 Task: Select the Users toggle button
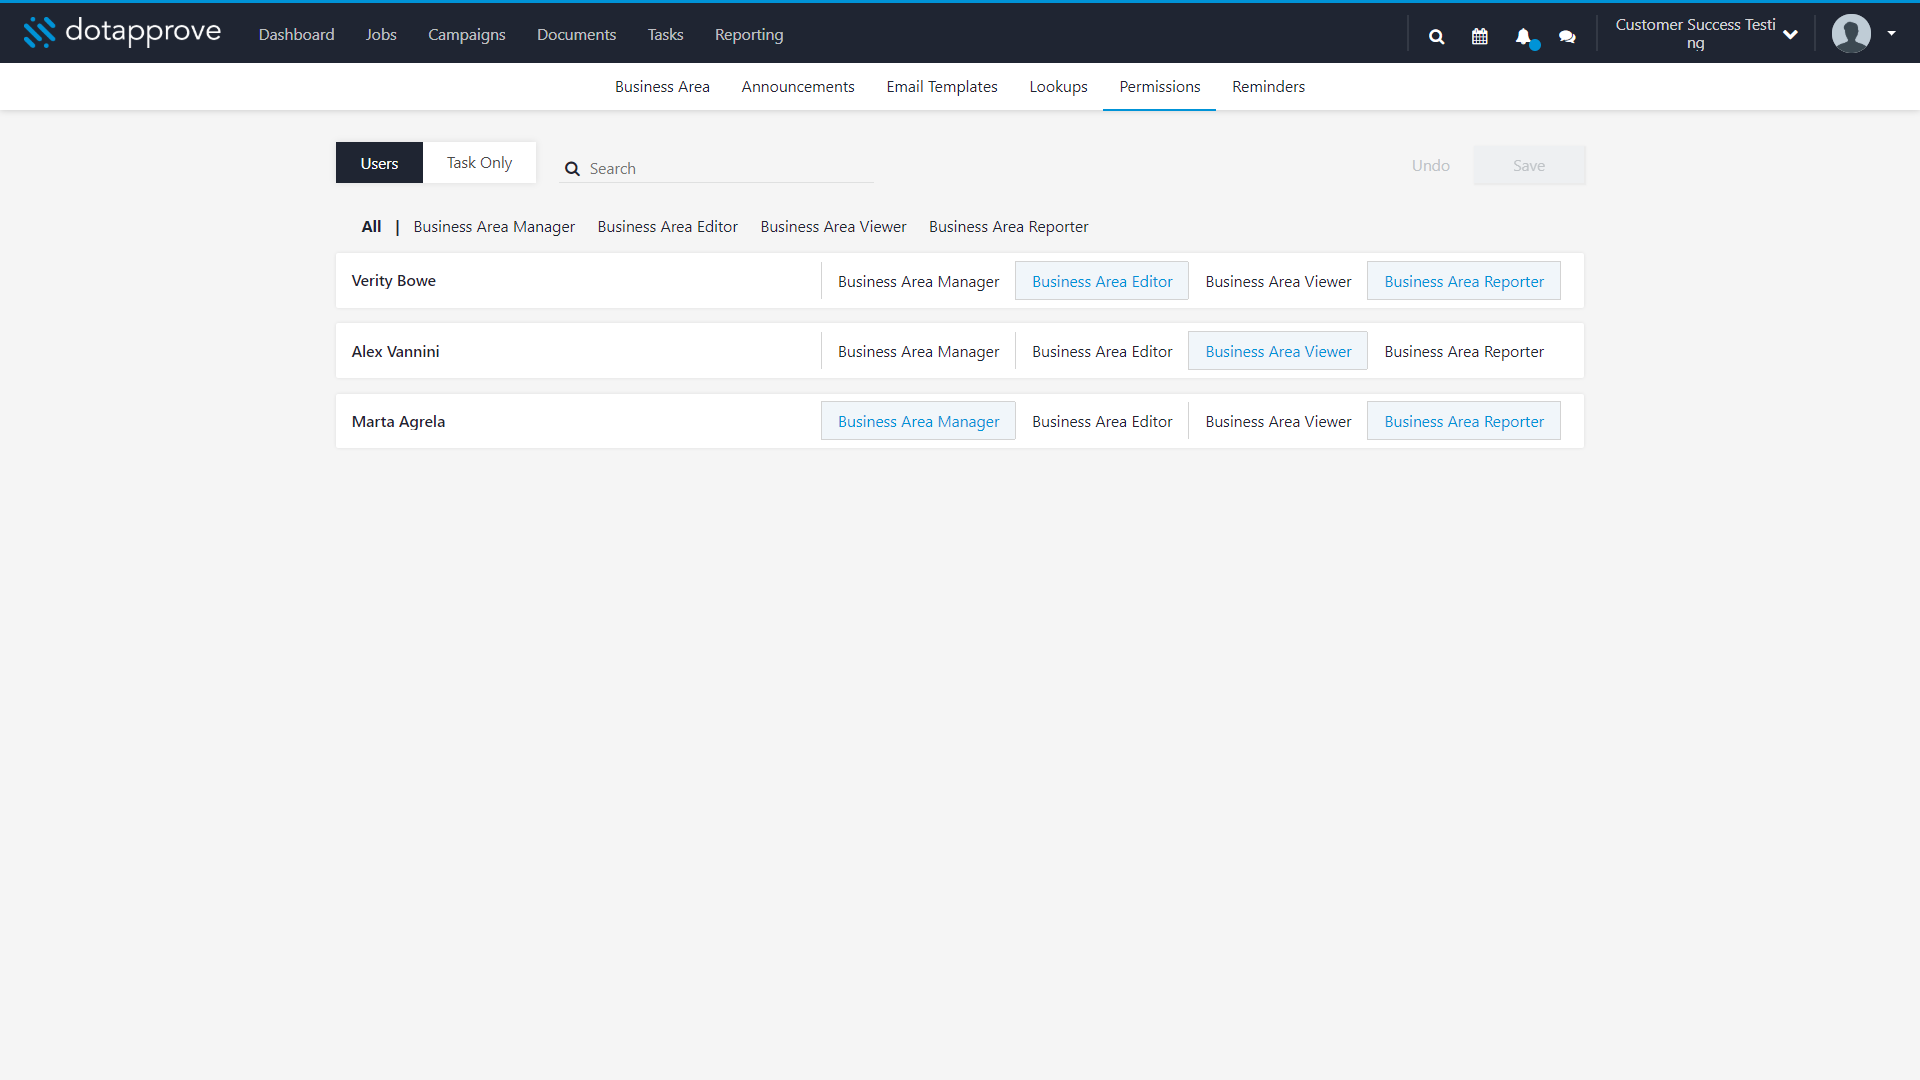click(x=379, y=163)
